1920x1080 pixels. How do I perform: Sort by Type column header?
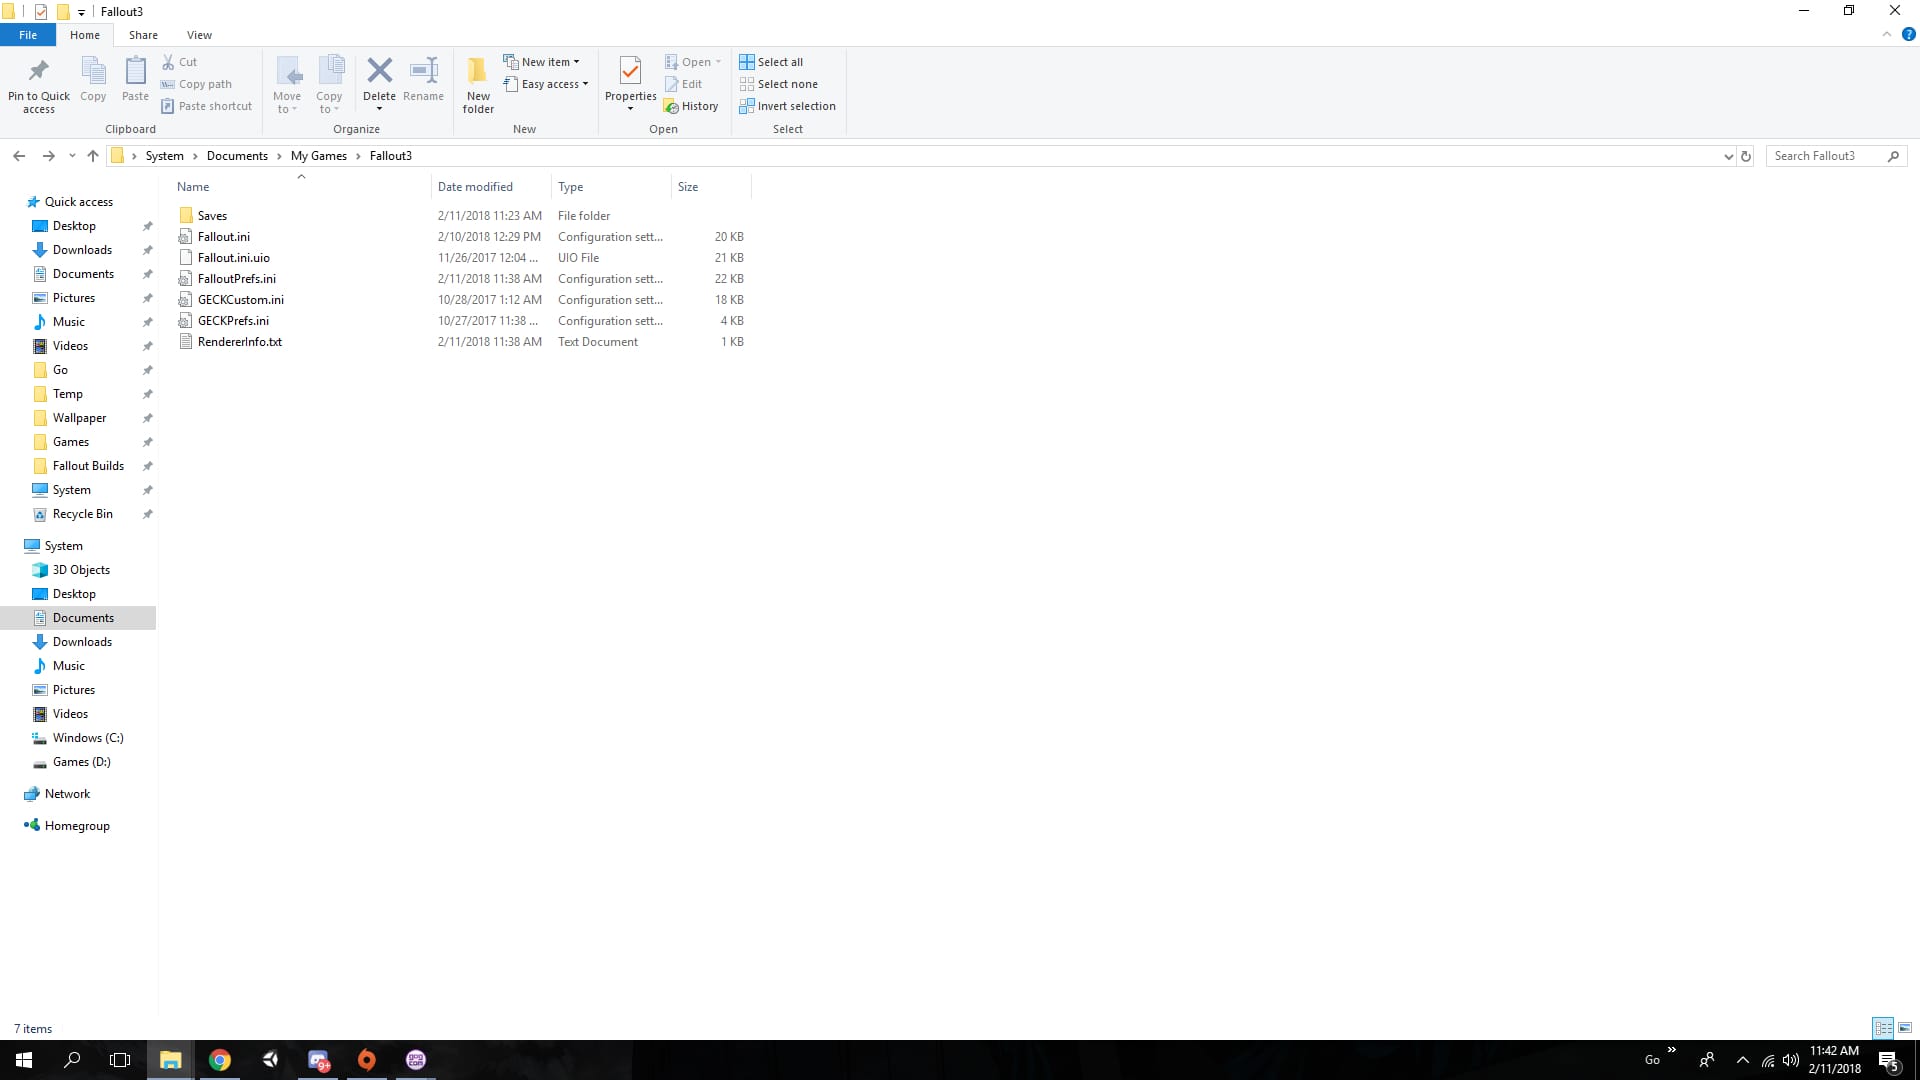click(x=611, y=187)
